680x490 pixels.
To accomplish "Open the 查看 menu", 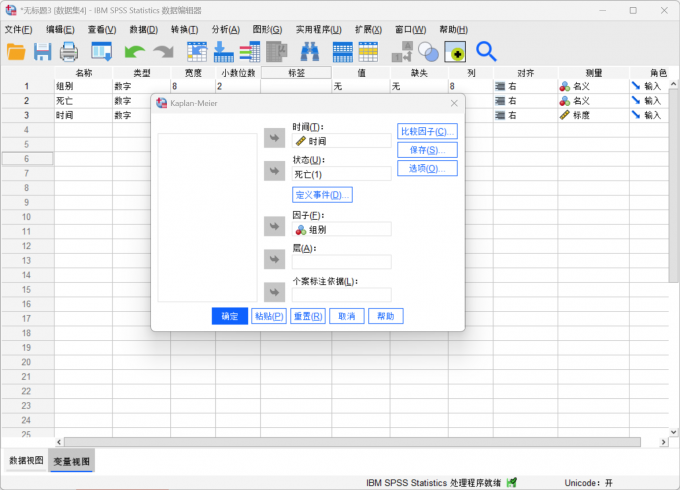I will click(102, 29).
